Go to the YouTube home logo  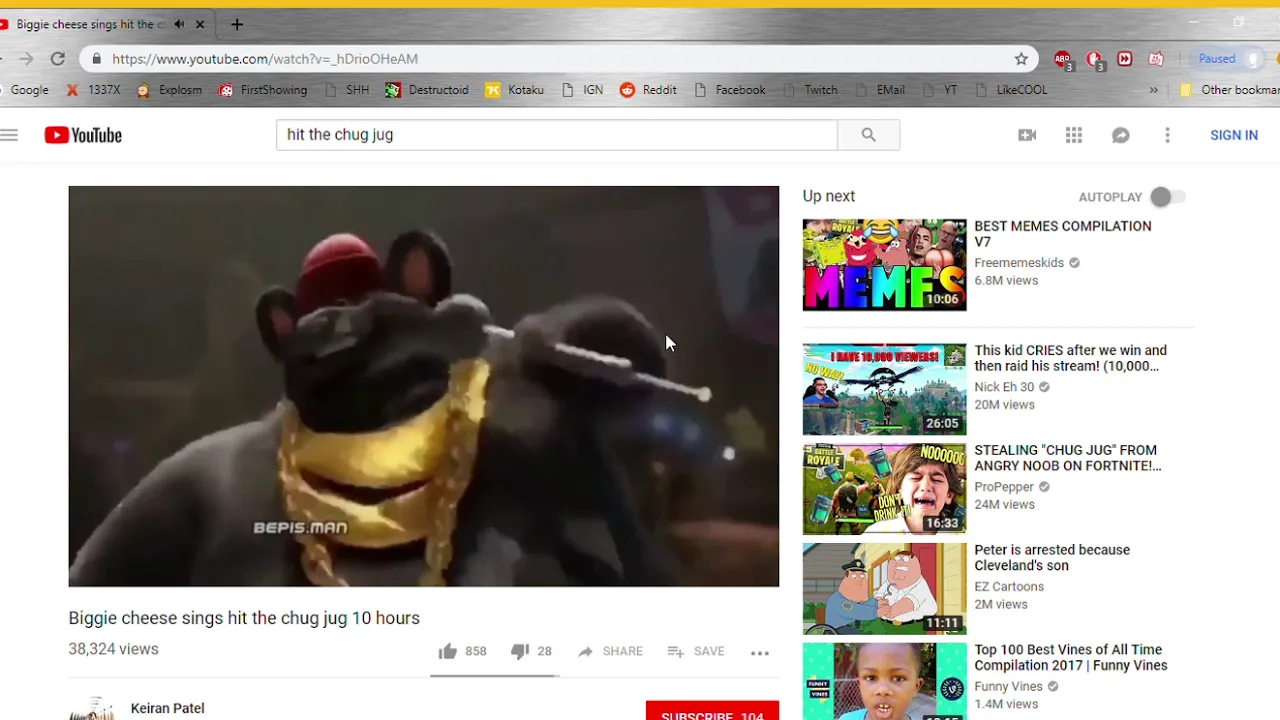[83, 135]
